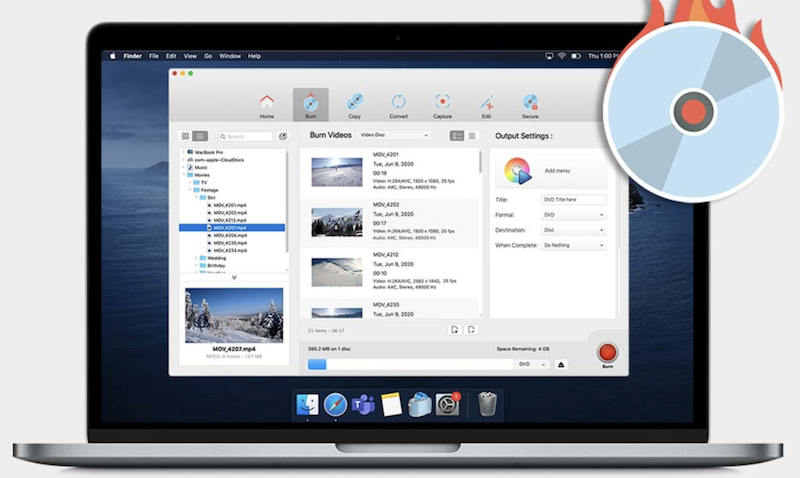Open the Edit menu in menu bar
The height and width of the screenshot is (478, 800).
[171, 56]
